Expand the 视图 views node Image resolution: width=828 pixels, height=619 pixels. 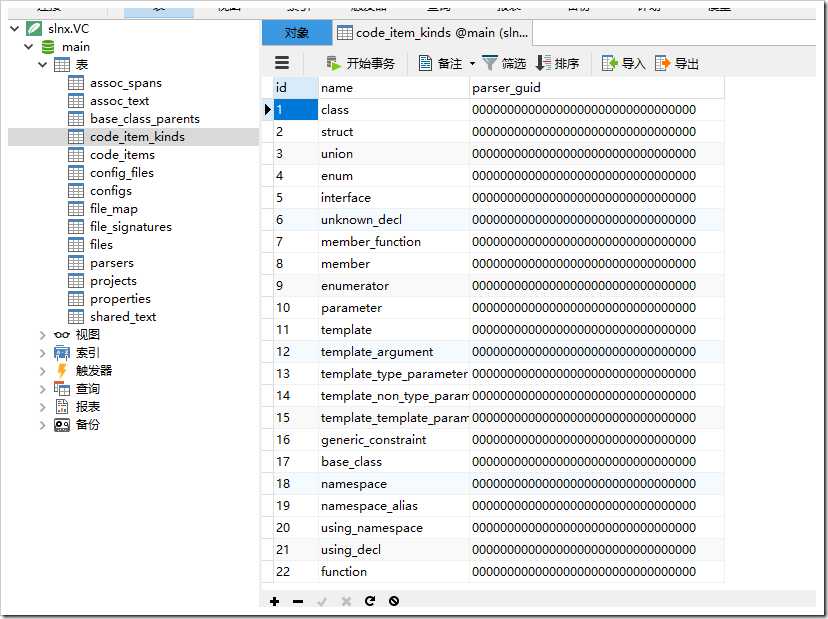pos(42,335)
